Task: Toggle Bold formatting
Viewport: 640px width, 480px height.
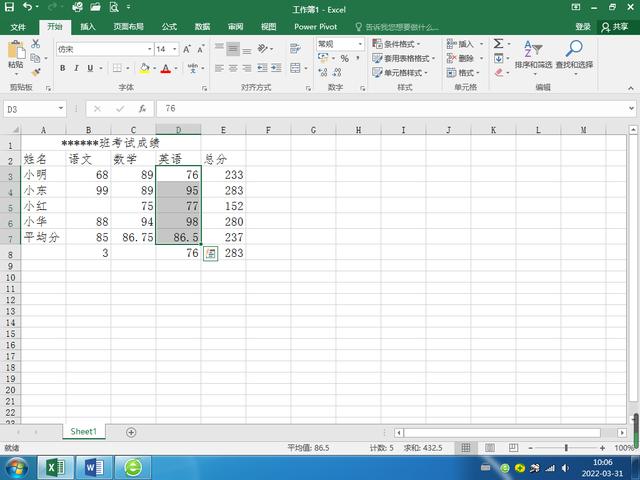Action: tap(62, 68)
